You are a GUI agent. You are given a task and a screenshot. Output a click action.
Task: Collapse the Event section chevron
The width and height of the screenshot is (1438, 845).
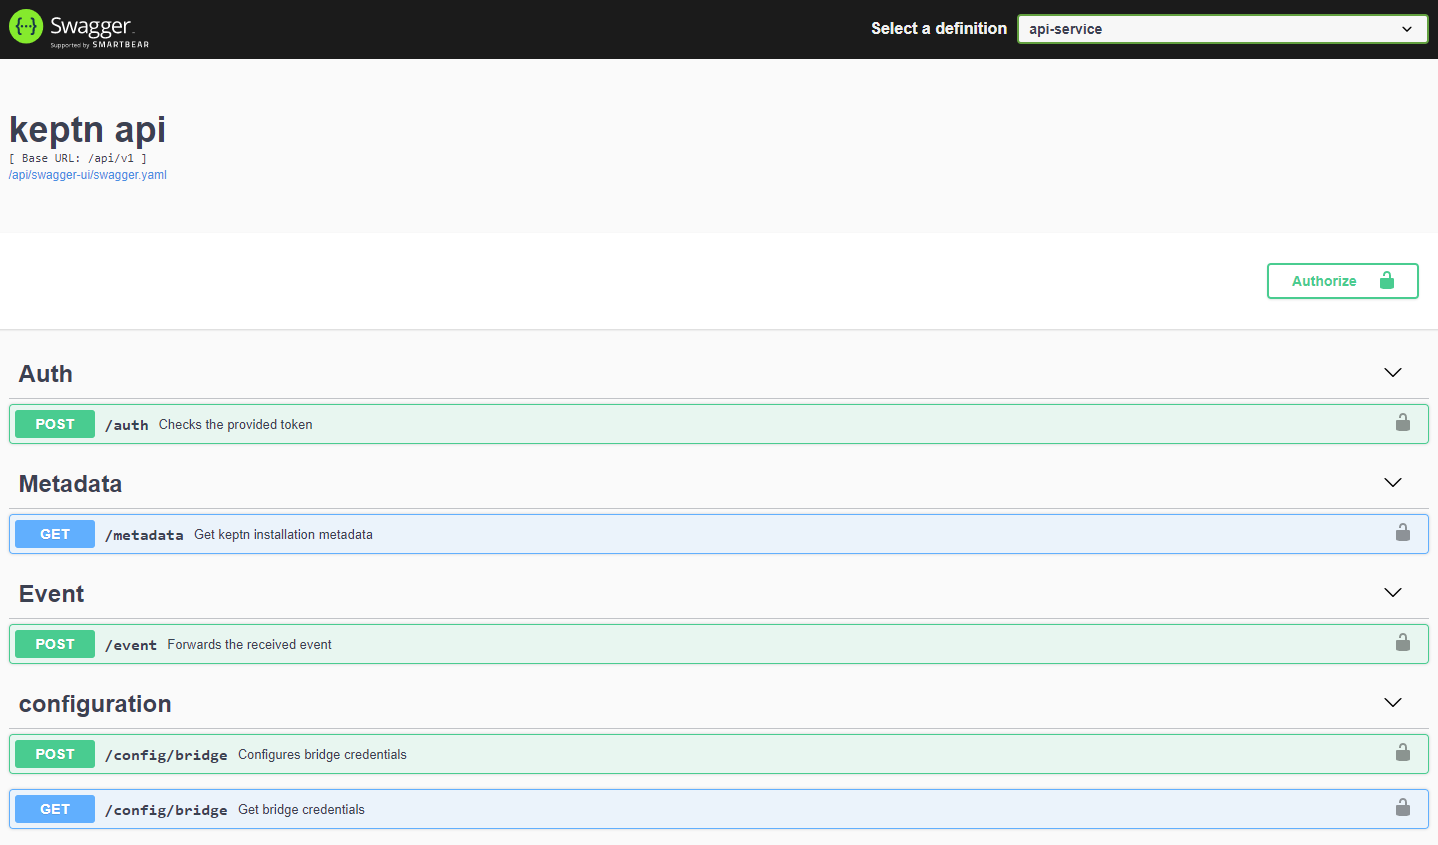[x=1393, y=593]
